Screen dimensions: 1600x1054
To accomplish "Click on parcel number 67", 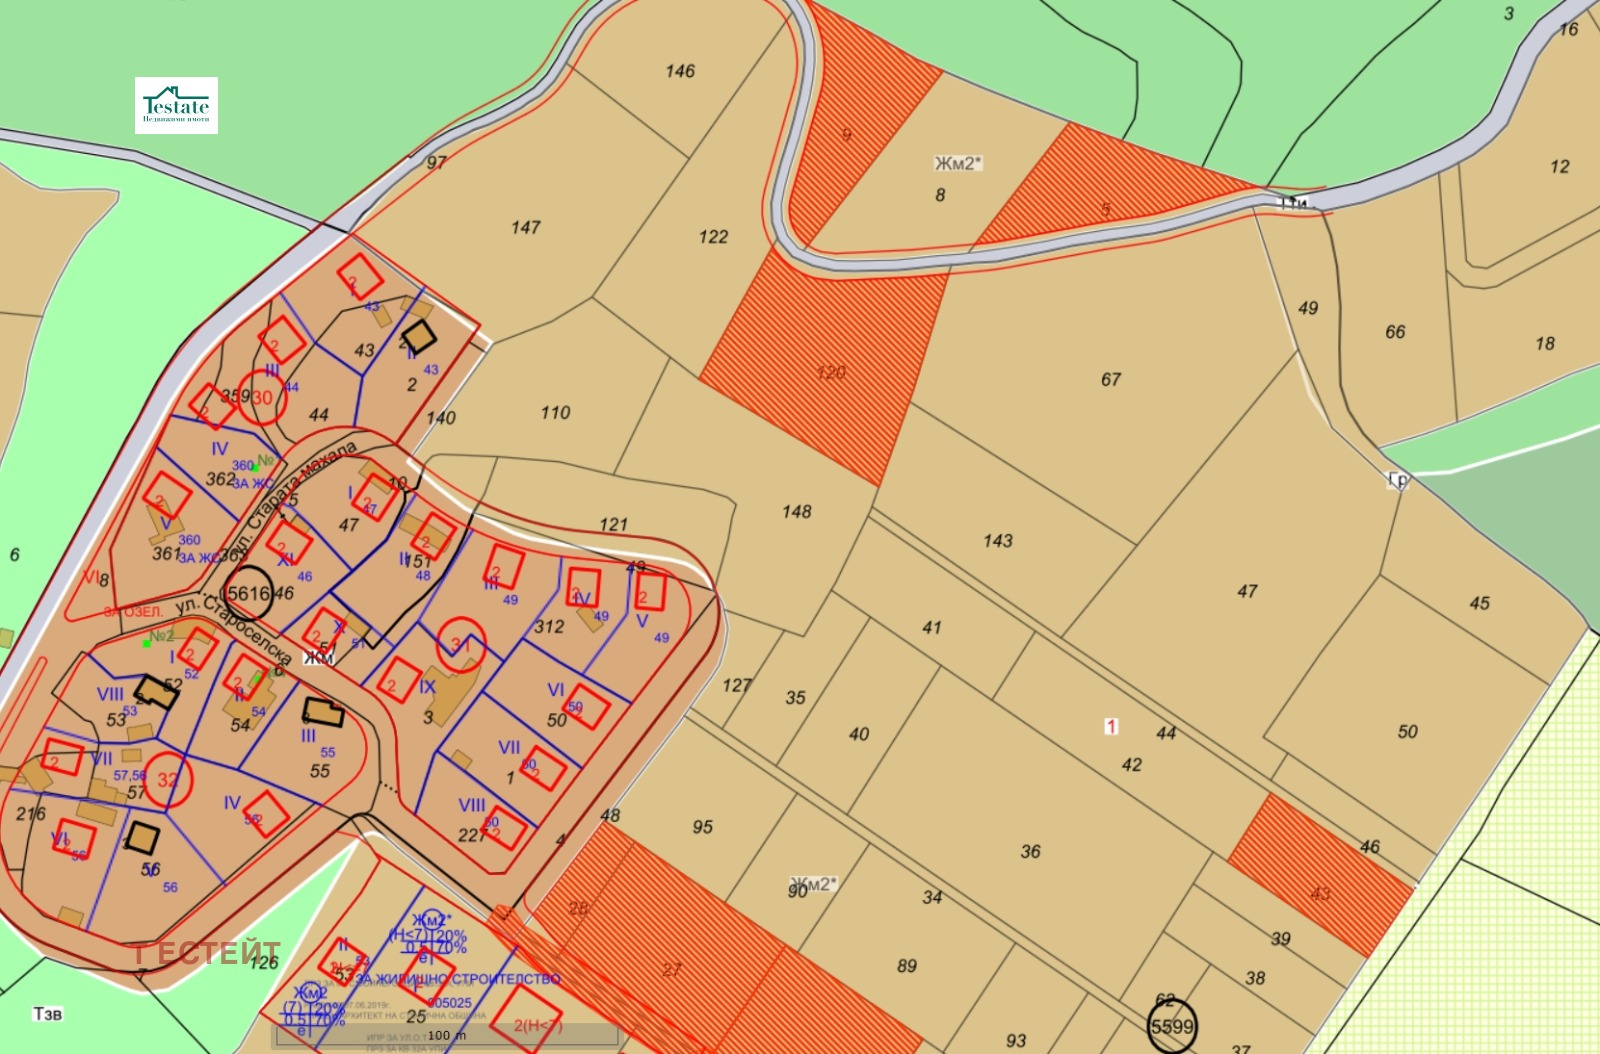I will click(1110, 380).
